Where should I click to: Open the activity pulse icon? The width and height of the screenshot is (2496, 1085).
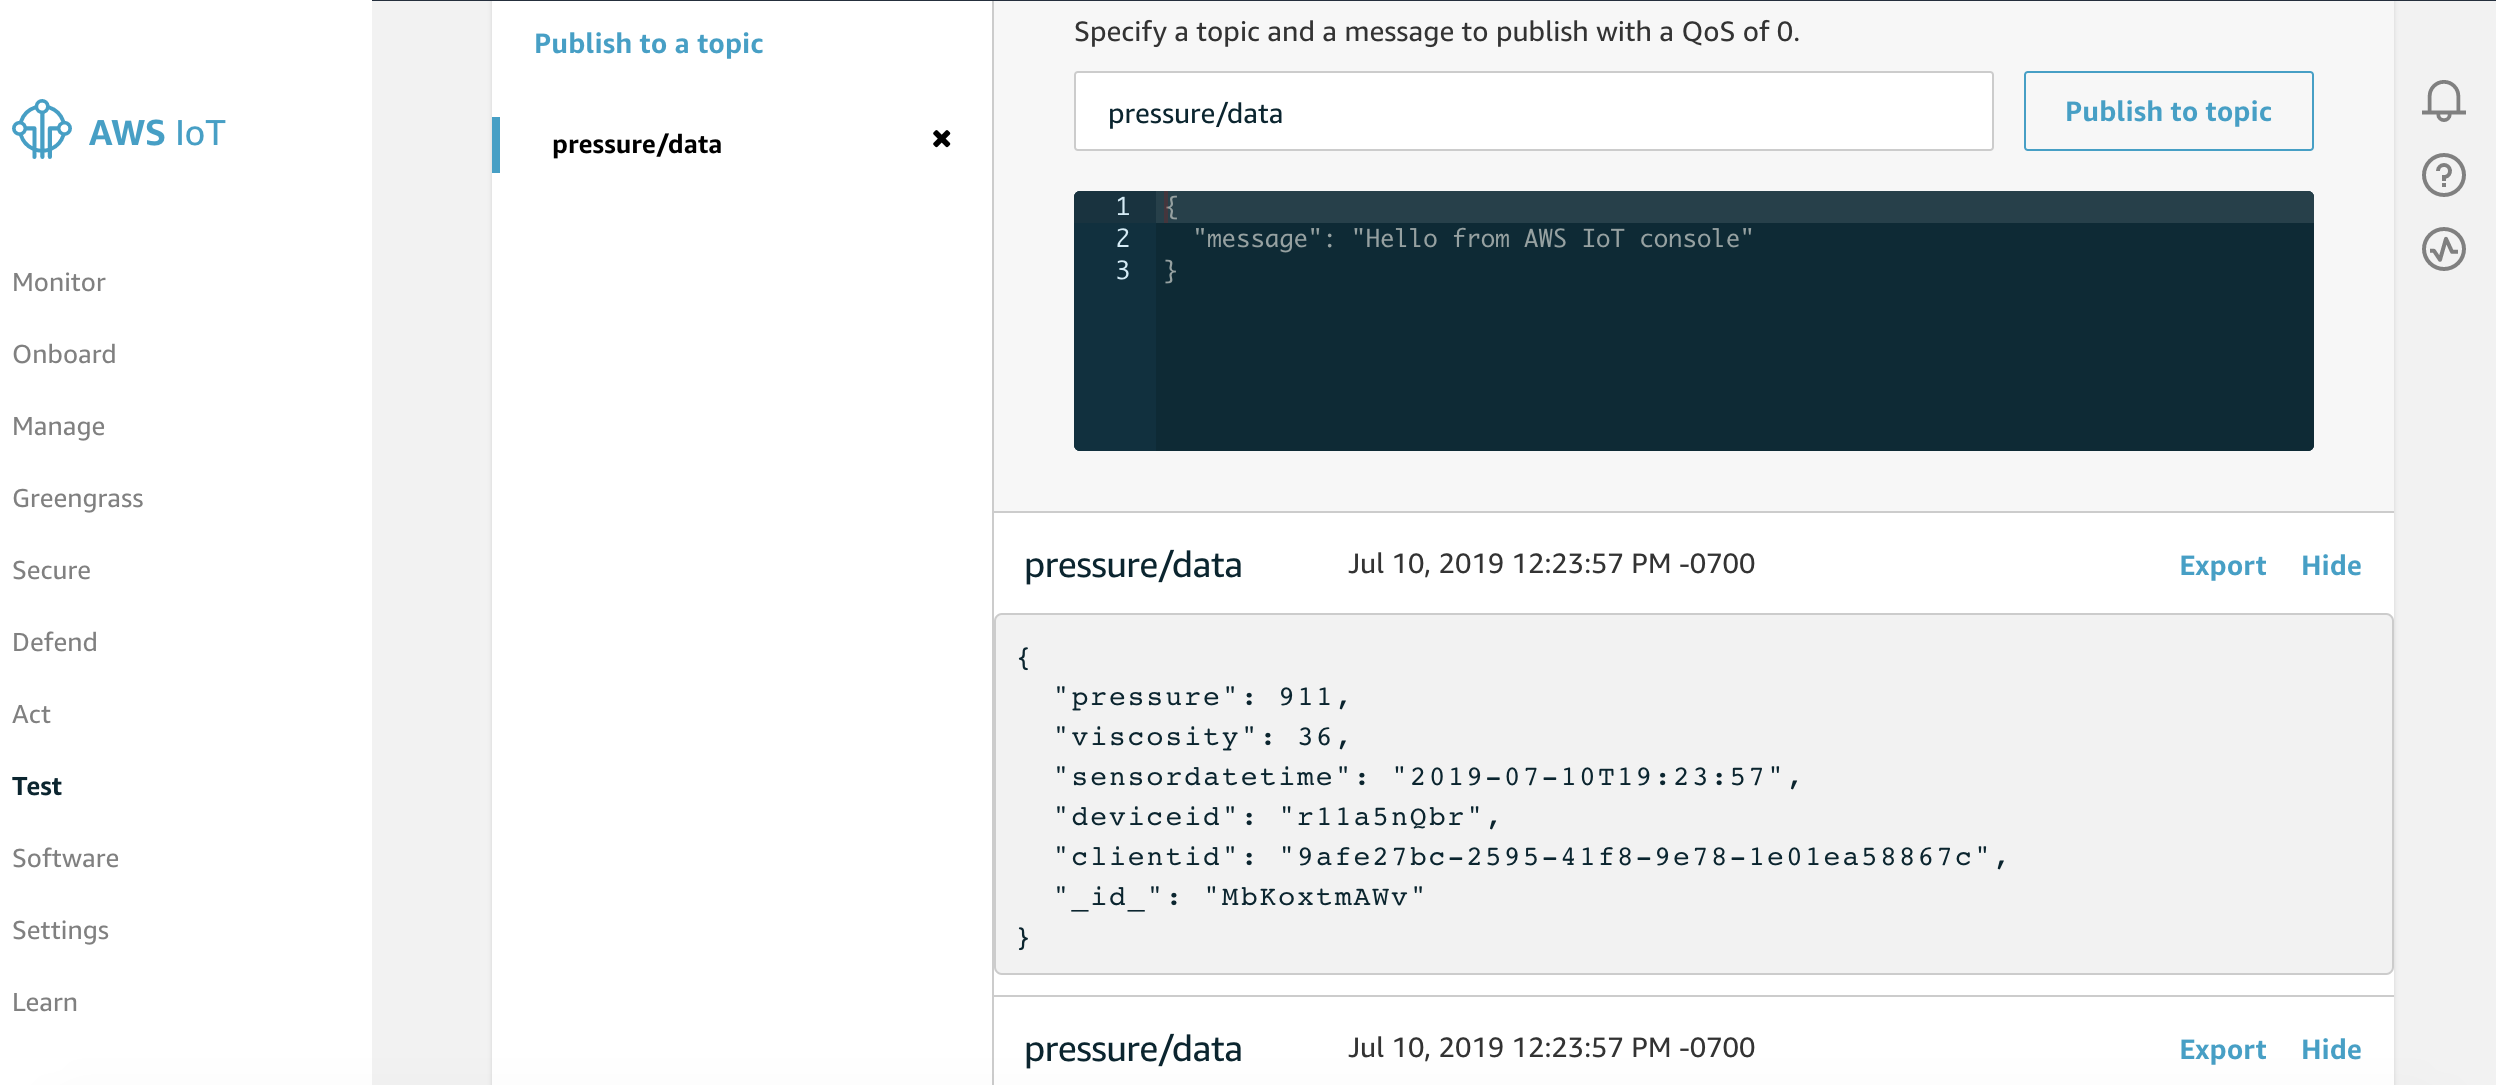[2442, 250]
